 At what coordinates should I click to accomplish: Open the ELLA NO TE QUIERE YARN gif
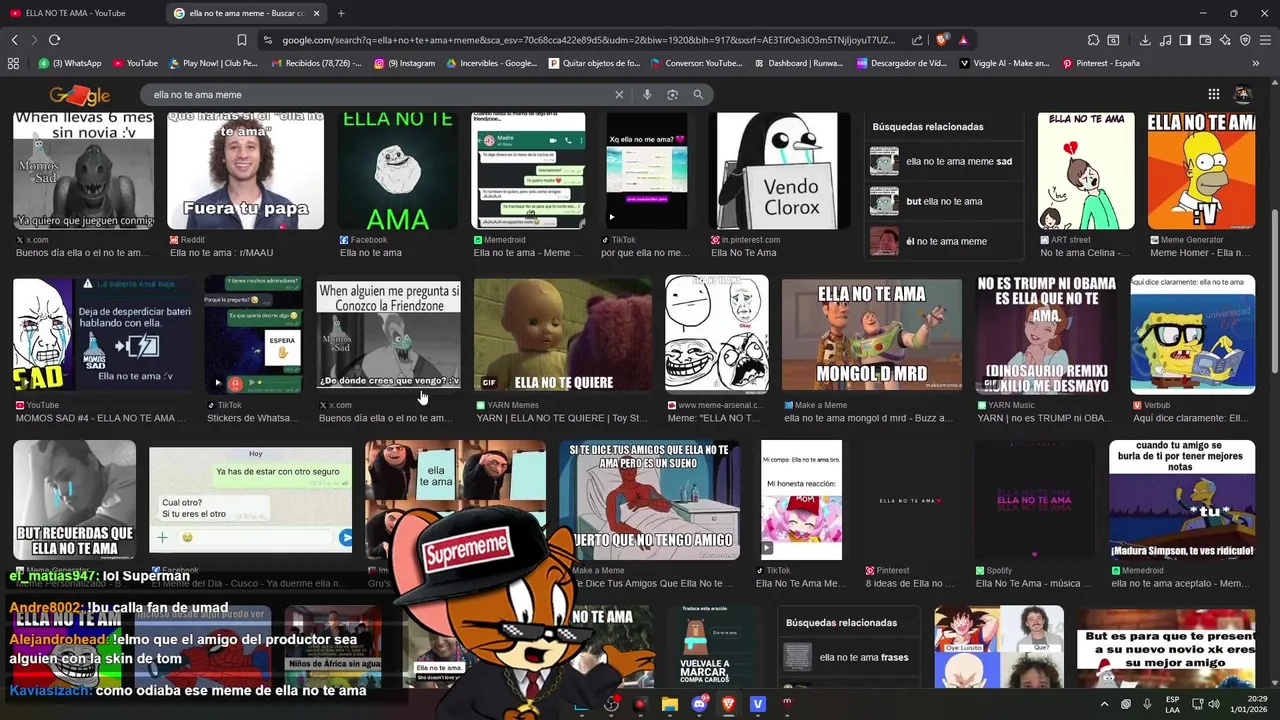(x=562, y=336)
